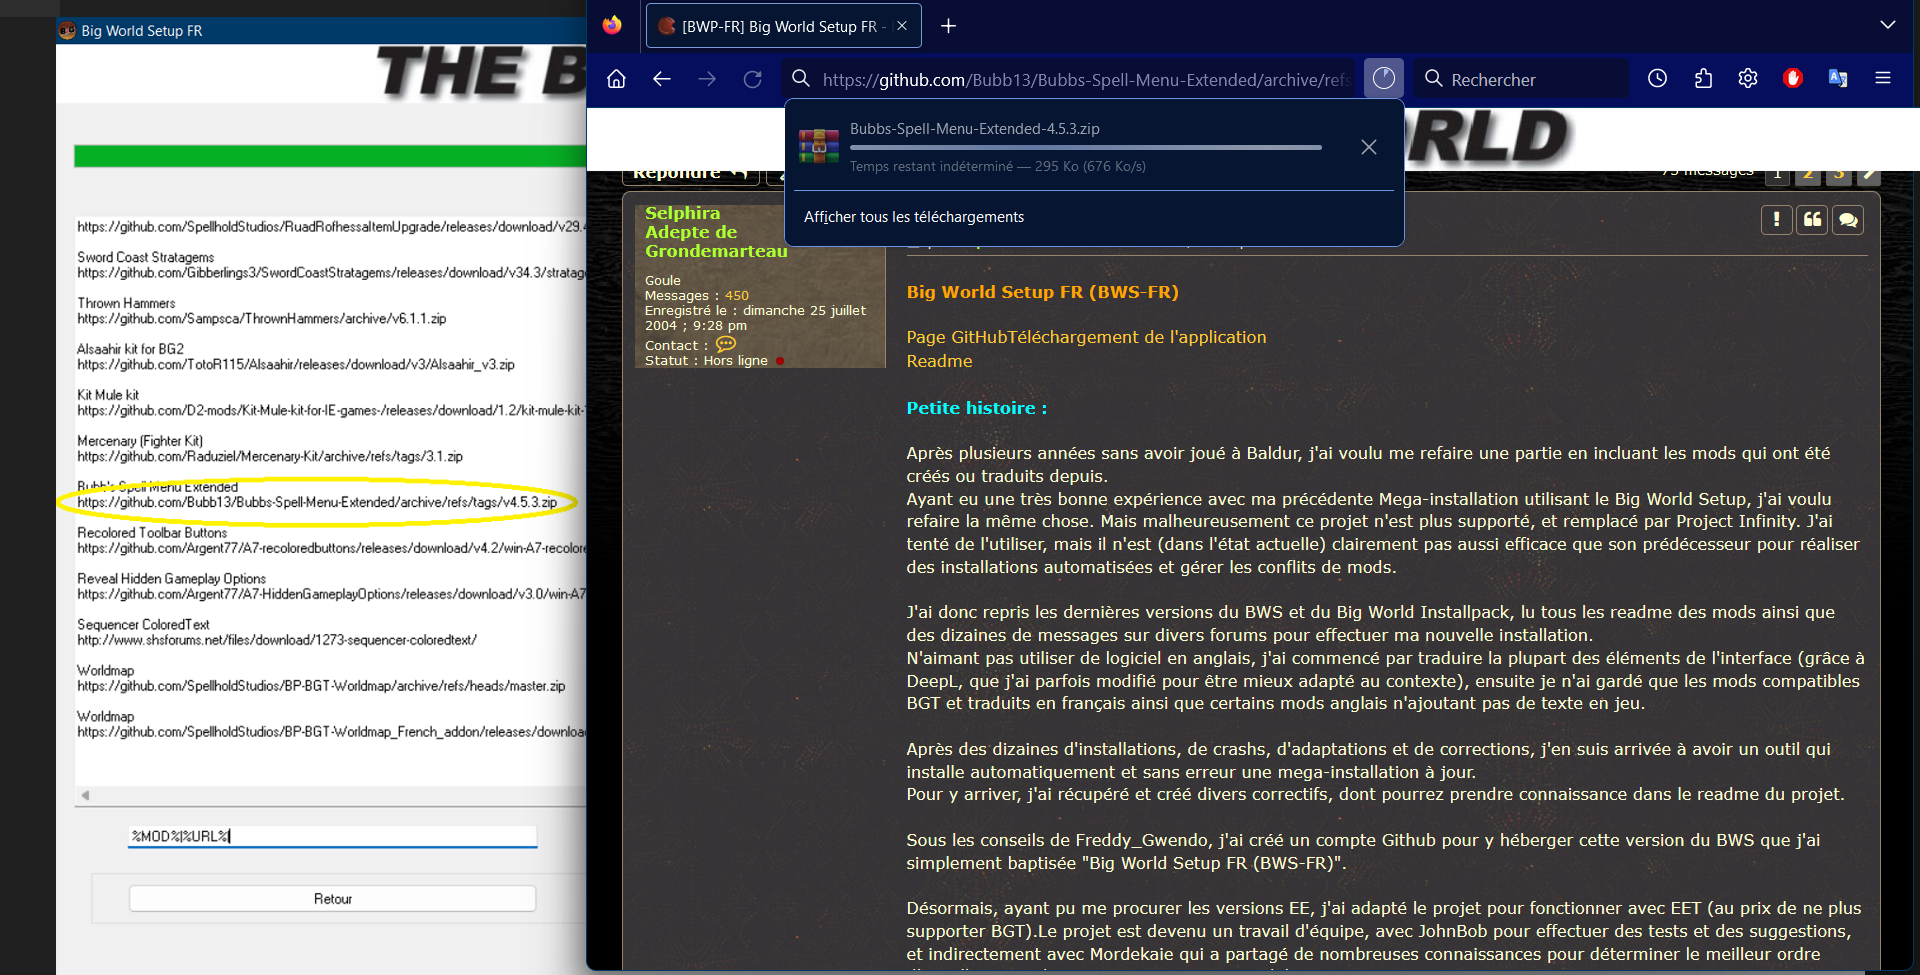The width and height of the screenshot is (1920, 975).
Task: Expand the list all tabs chevron
Action: click(1888, 25)
